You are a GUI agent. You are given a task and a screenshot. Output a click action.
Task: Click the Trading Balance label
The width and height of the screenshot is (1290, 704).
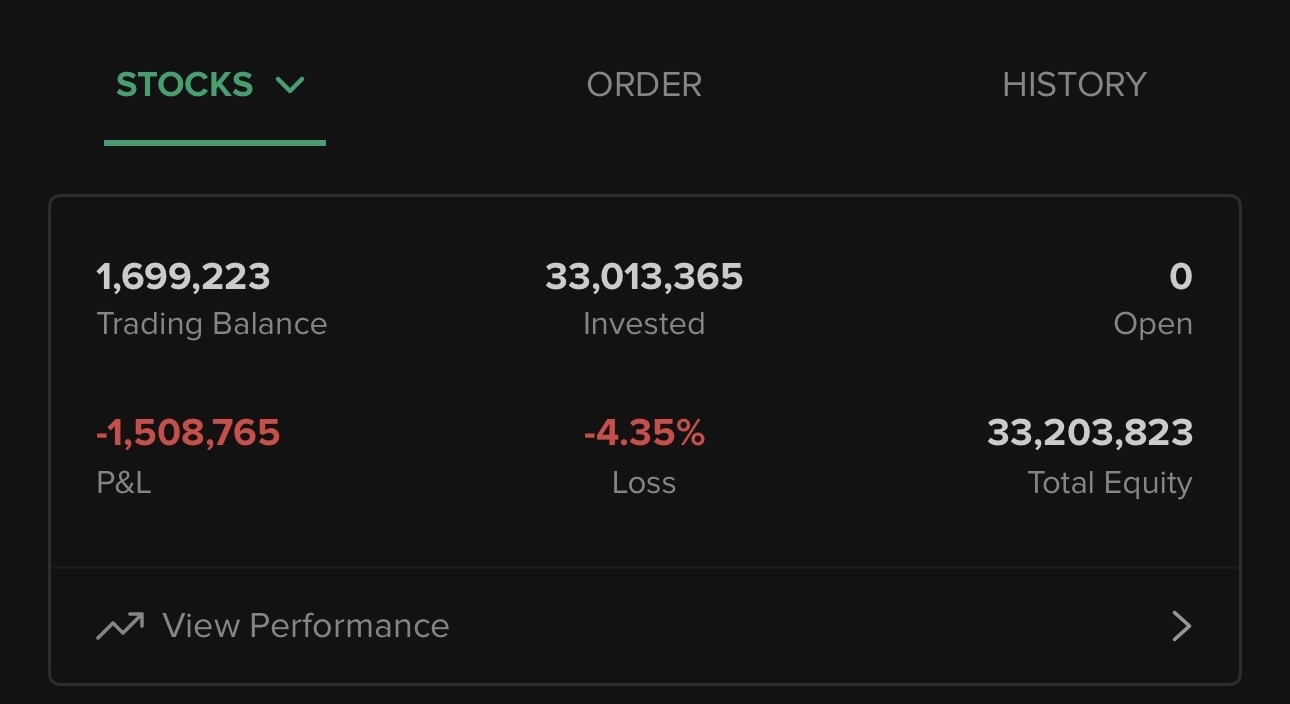[x=212, y=324]
